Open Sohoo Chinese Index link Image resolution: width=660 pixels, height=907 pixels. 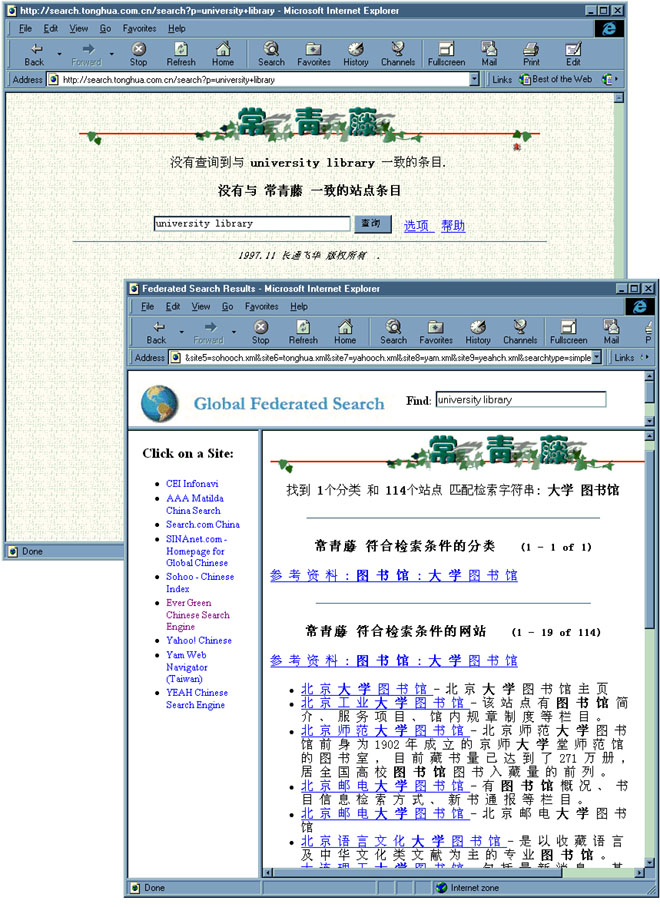(x=200, y=582)
